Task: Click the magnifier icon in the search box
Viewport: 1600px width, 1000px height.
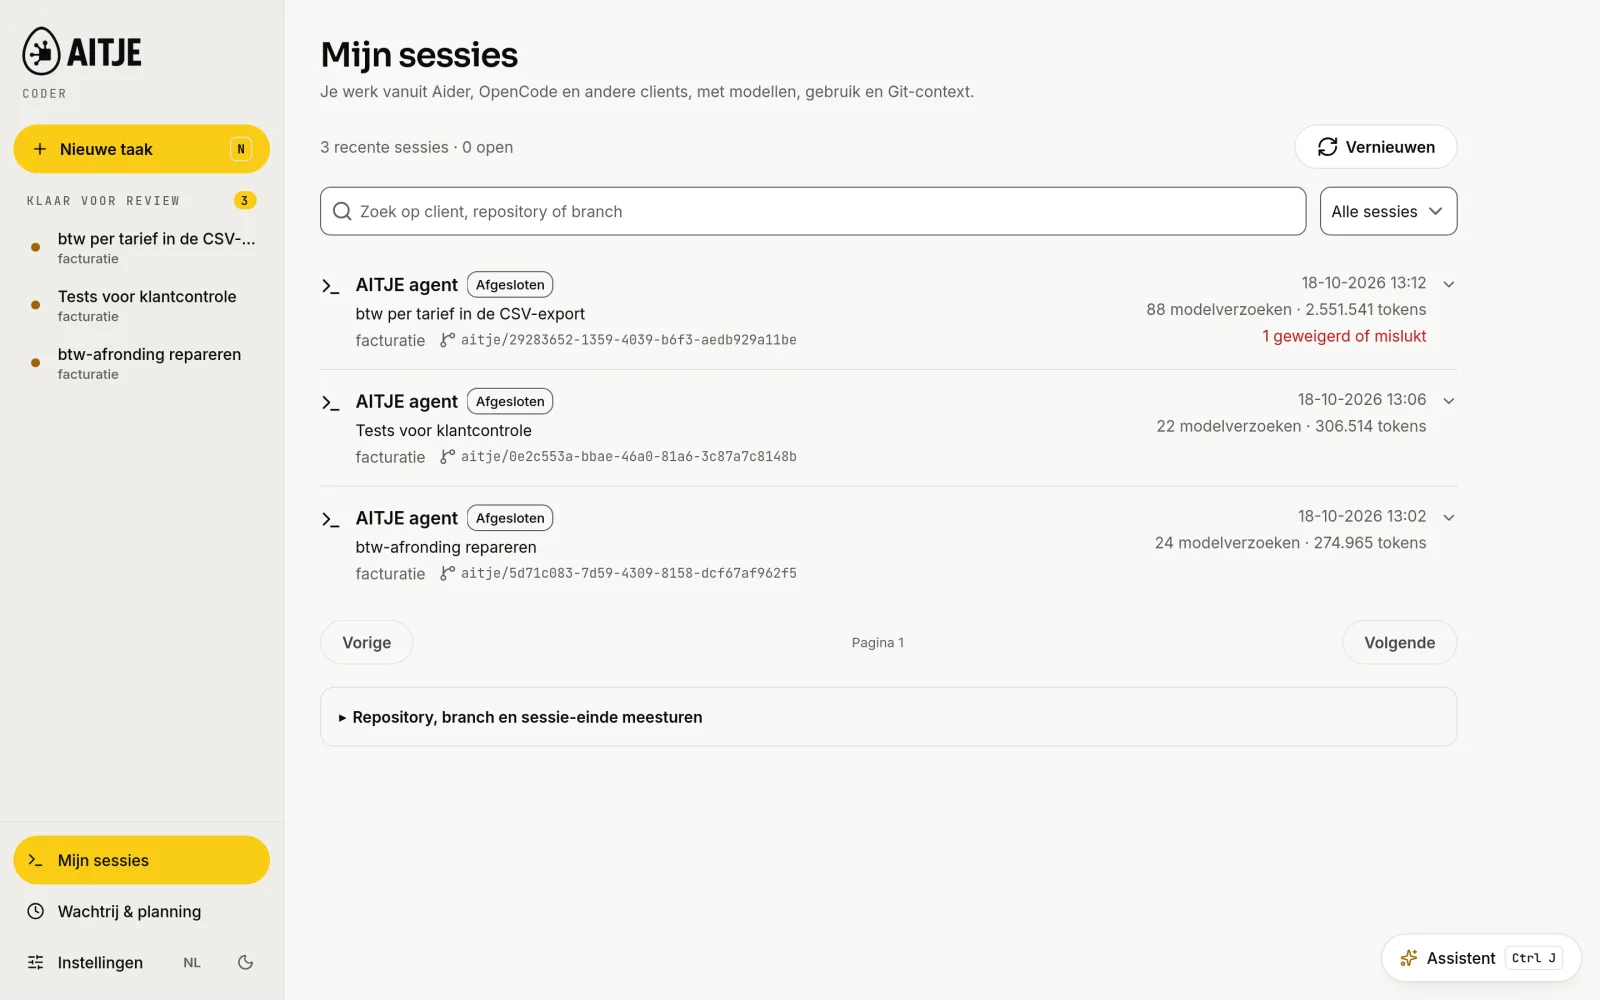Action: click(x=342, y=211)
